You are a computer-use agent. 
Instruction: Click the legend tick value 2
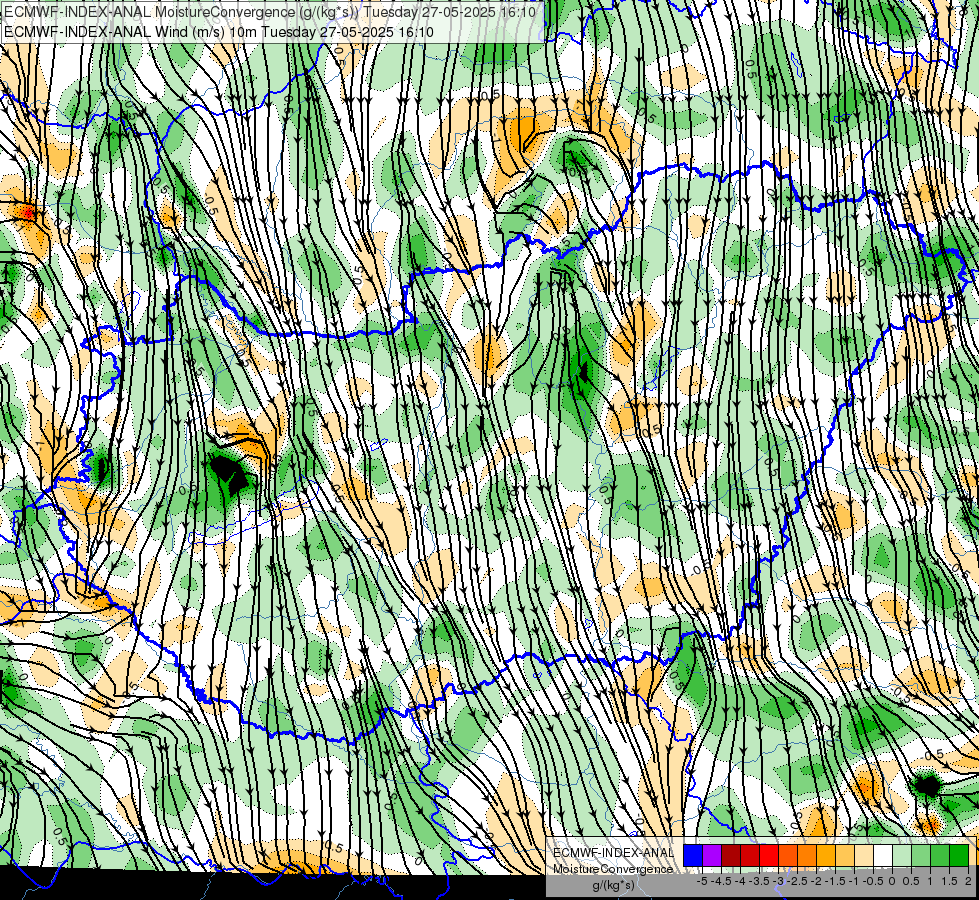coord(968,881)
